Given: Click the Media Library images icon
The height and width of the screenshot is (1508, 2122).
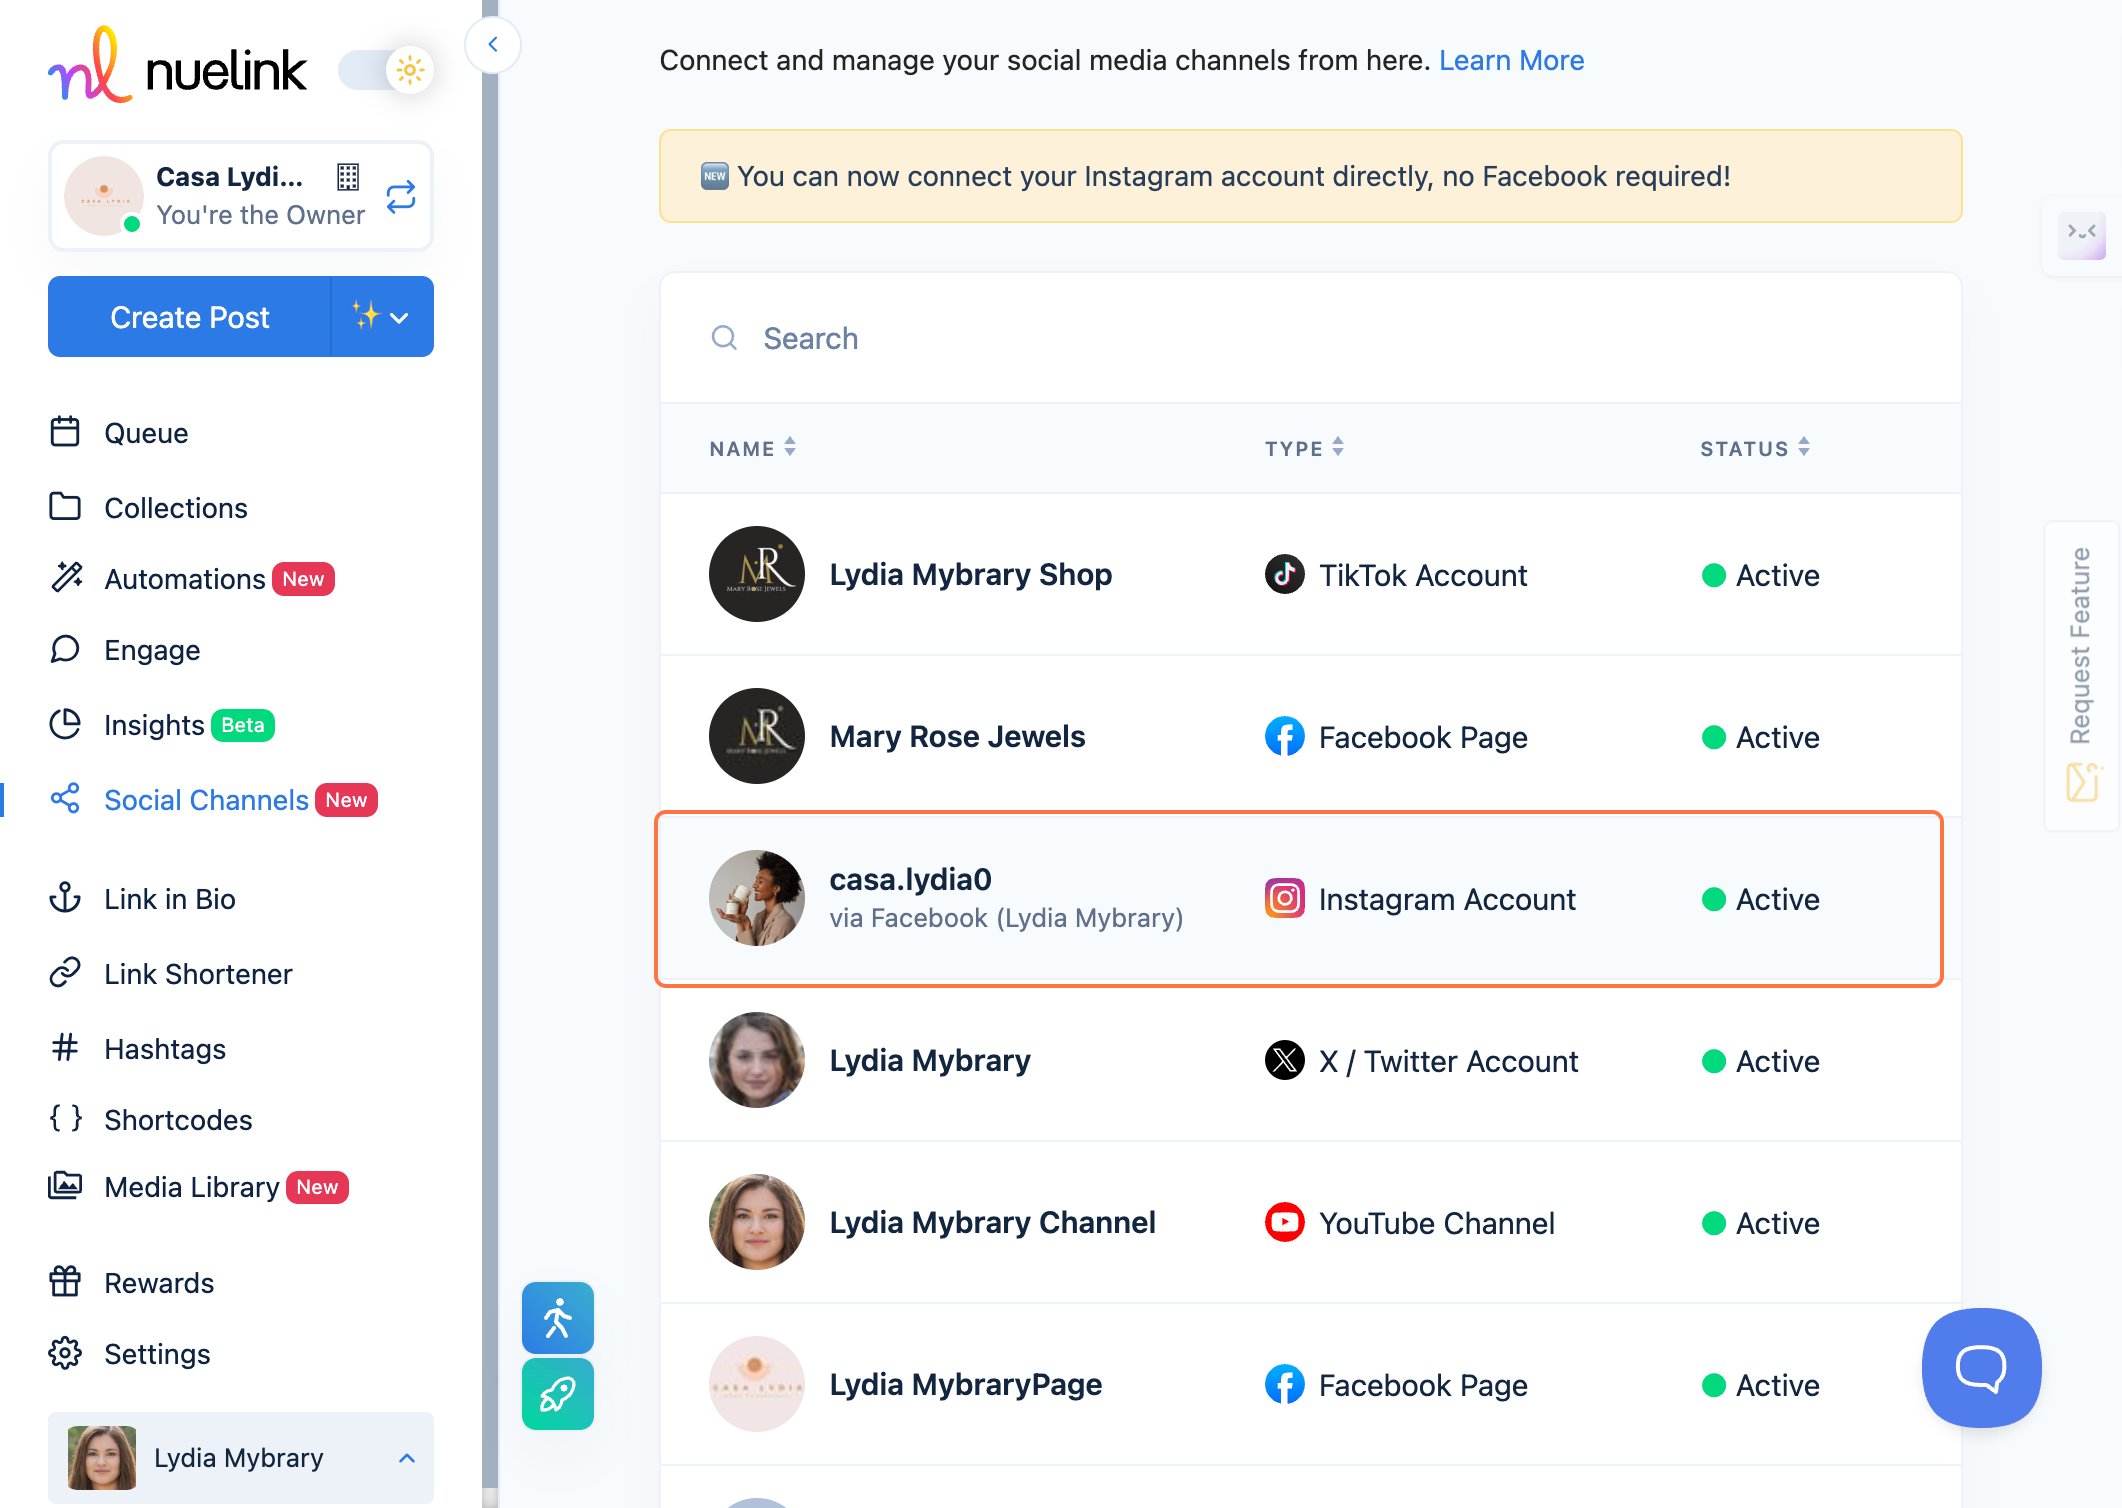Looking at the screenshot, I should [65, 1185].
